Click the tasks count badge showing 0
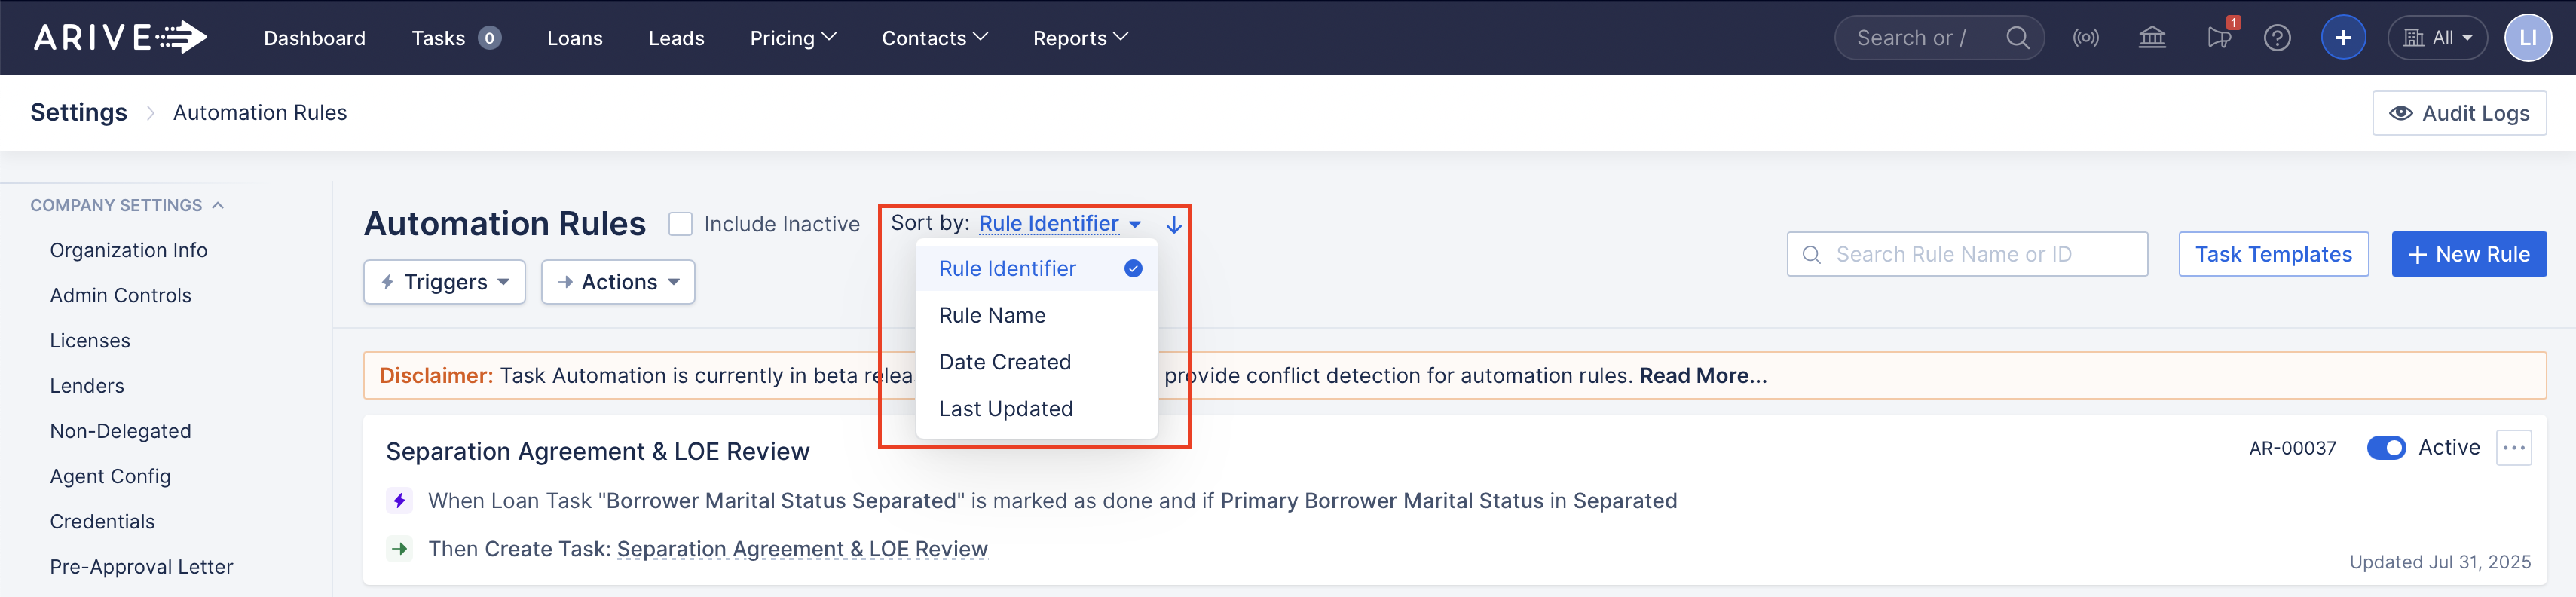2576x597 pixels. point(489,38)
